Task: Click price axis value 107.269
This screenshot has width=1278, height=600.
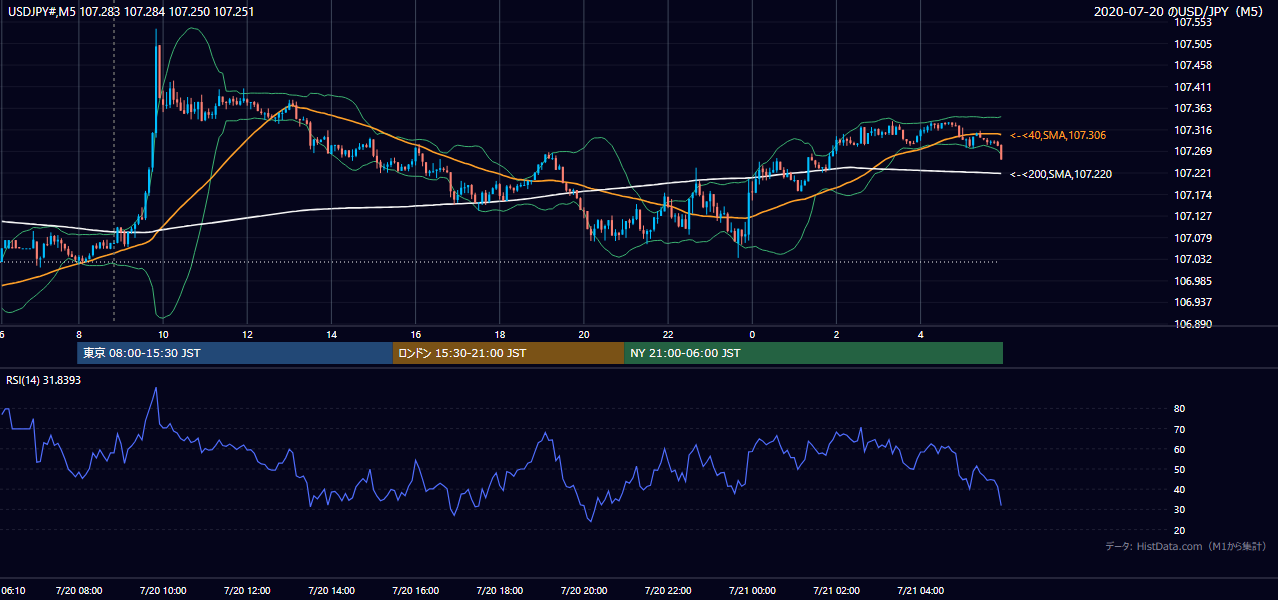Action: click(x=1193, y=151)
